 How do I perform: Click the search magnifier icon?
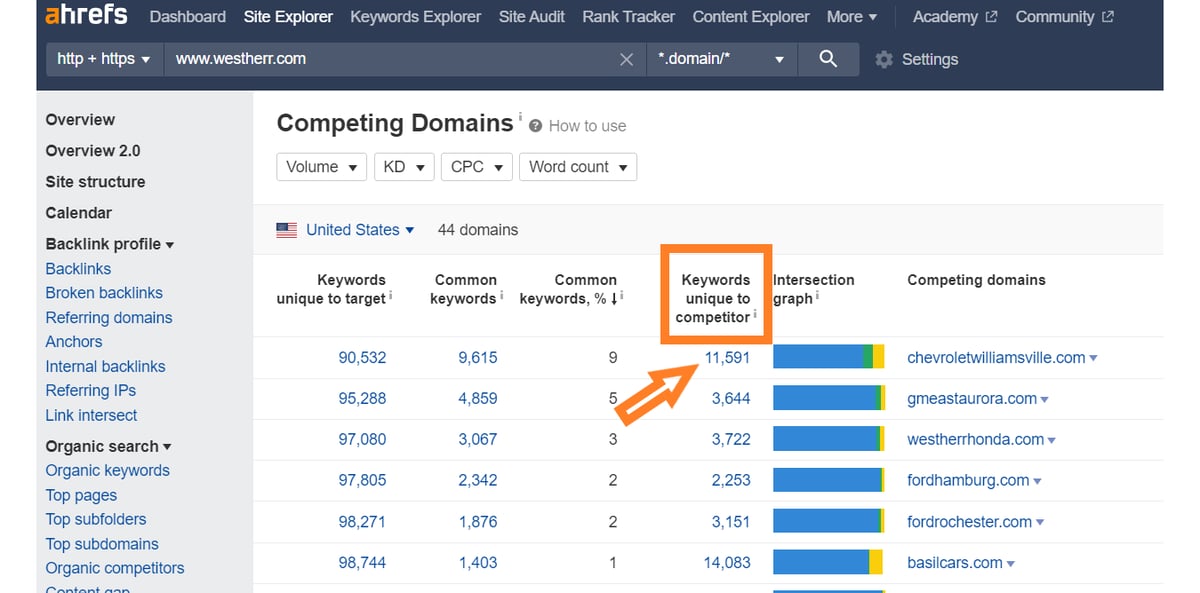[827, 59]
